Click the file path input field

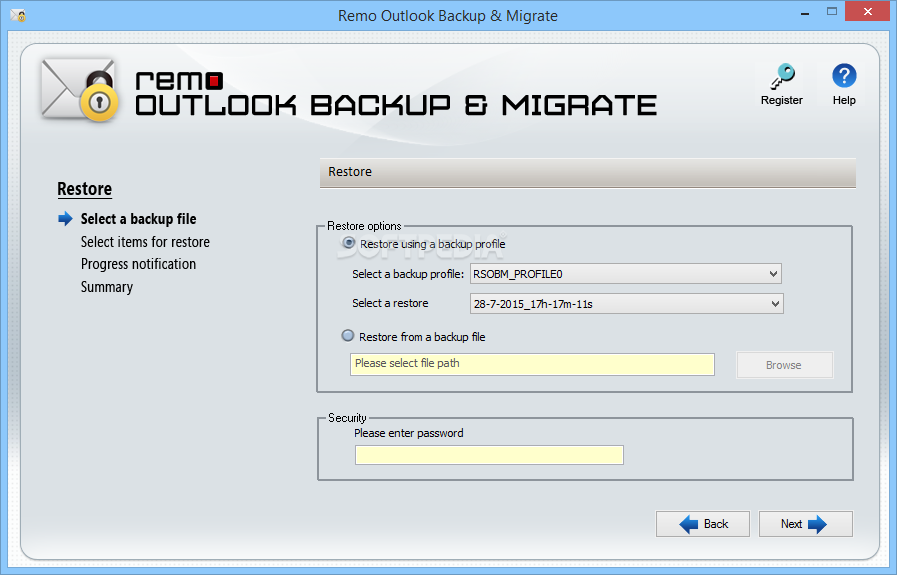[532, 364]
